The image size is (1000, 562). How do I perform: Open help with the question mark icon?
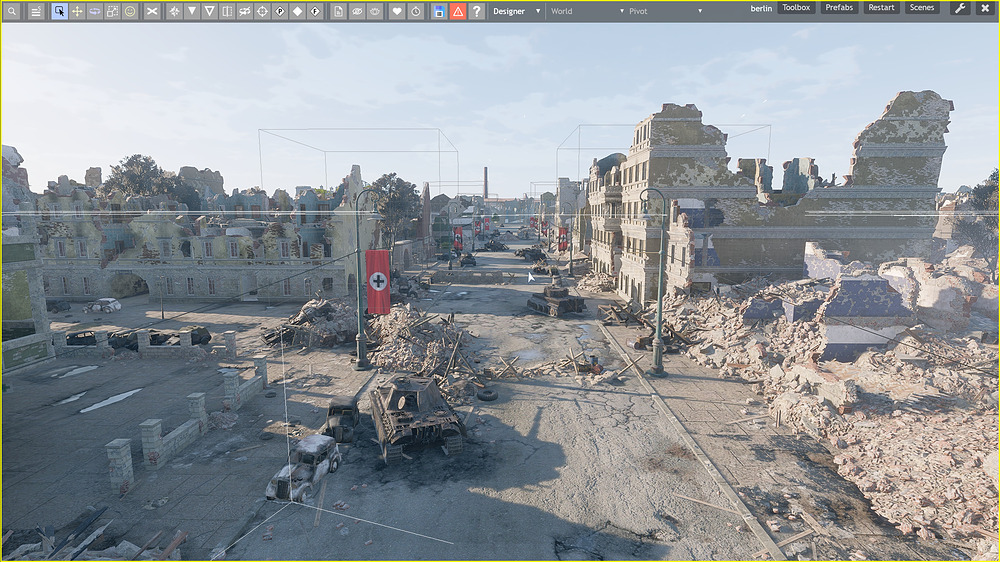click(476, 11)
